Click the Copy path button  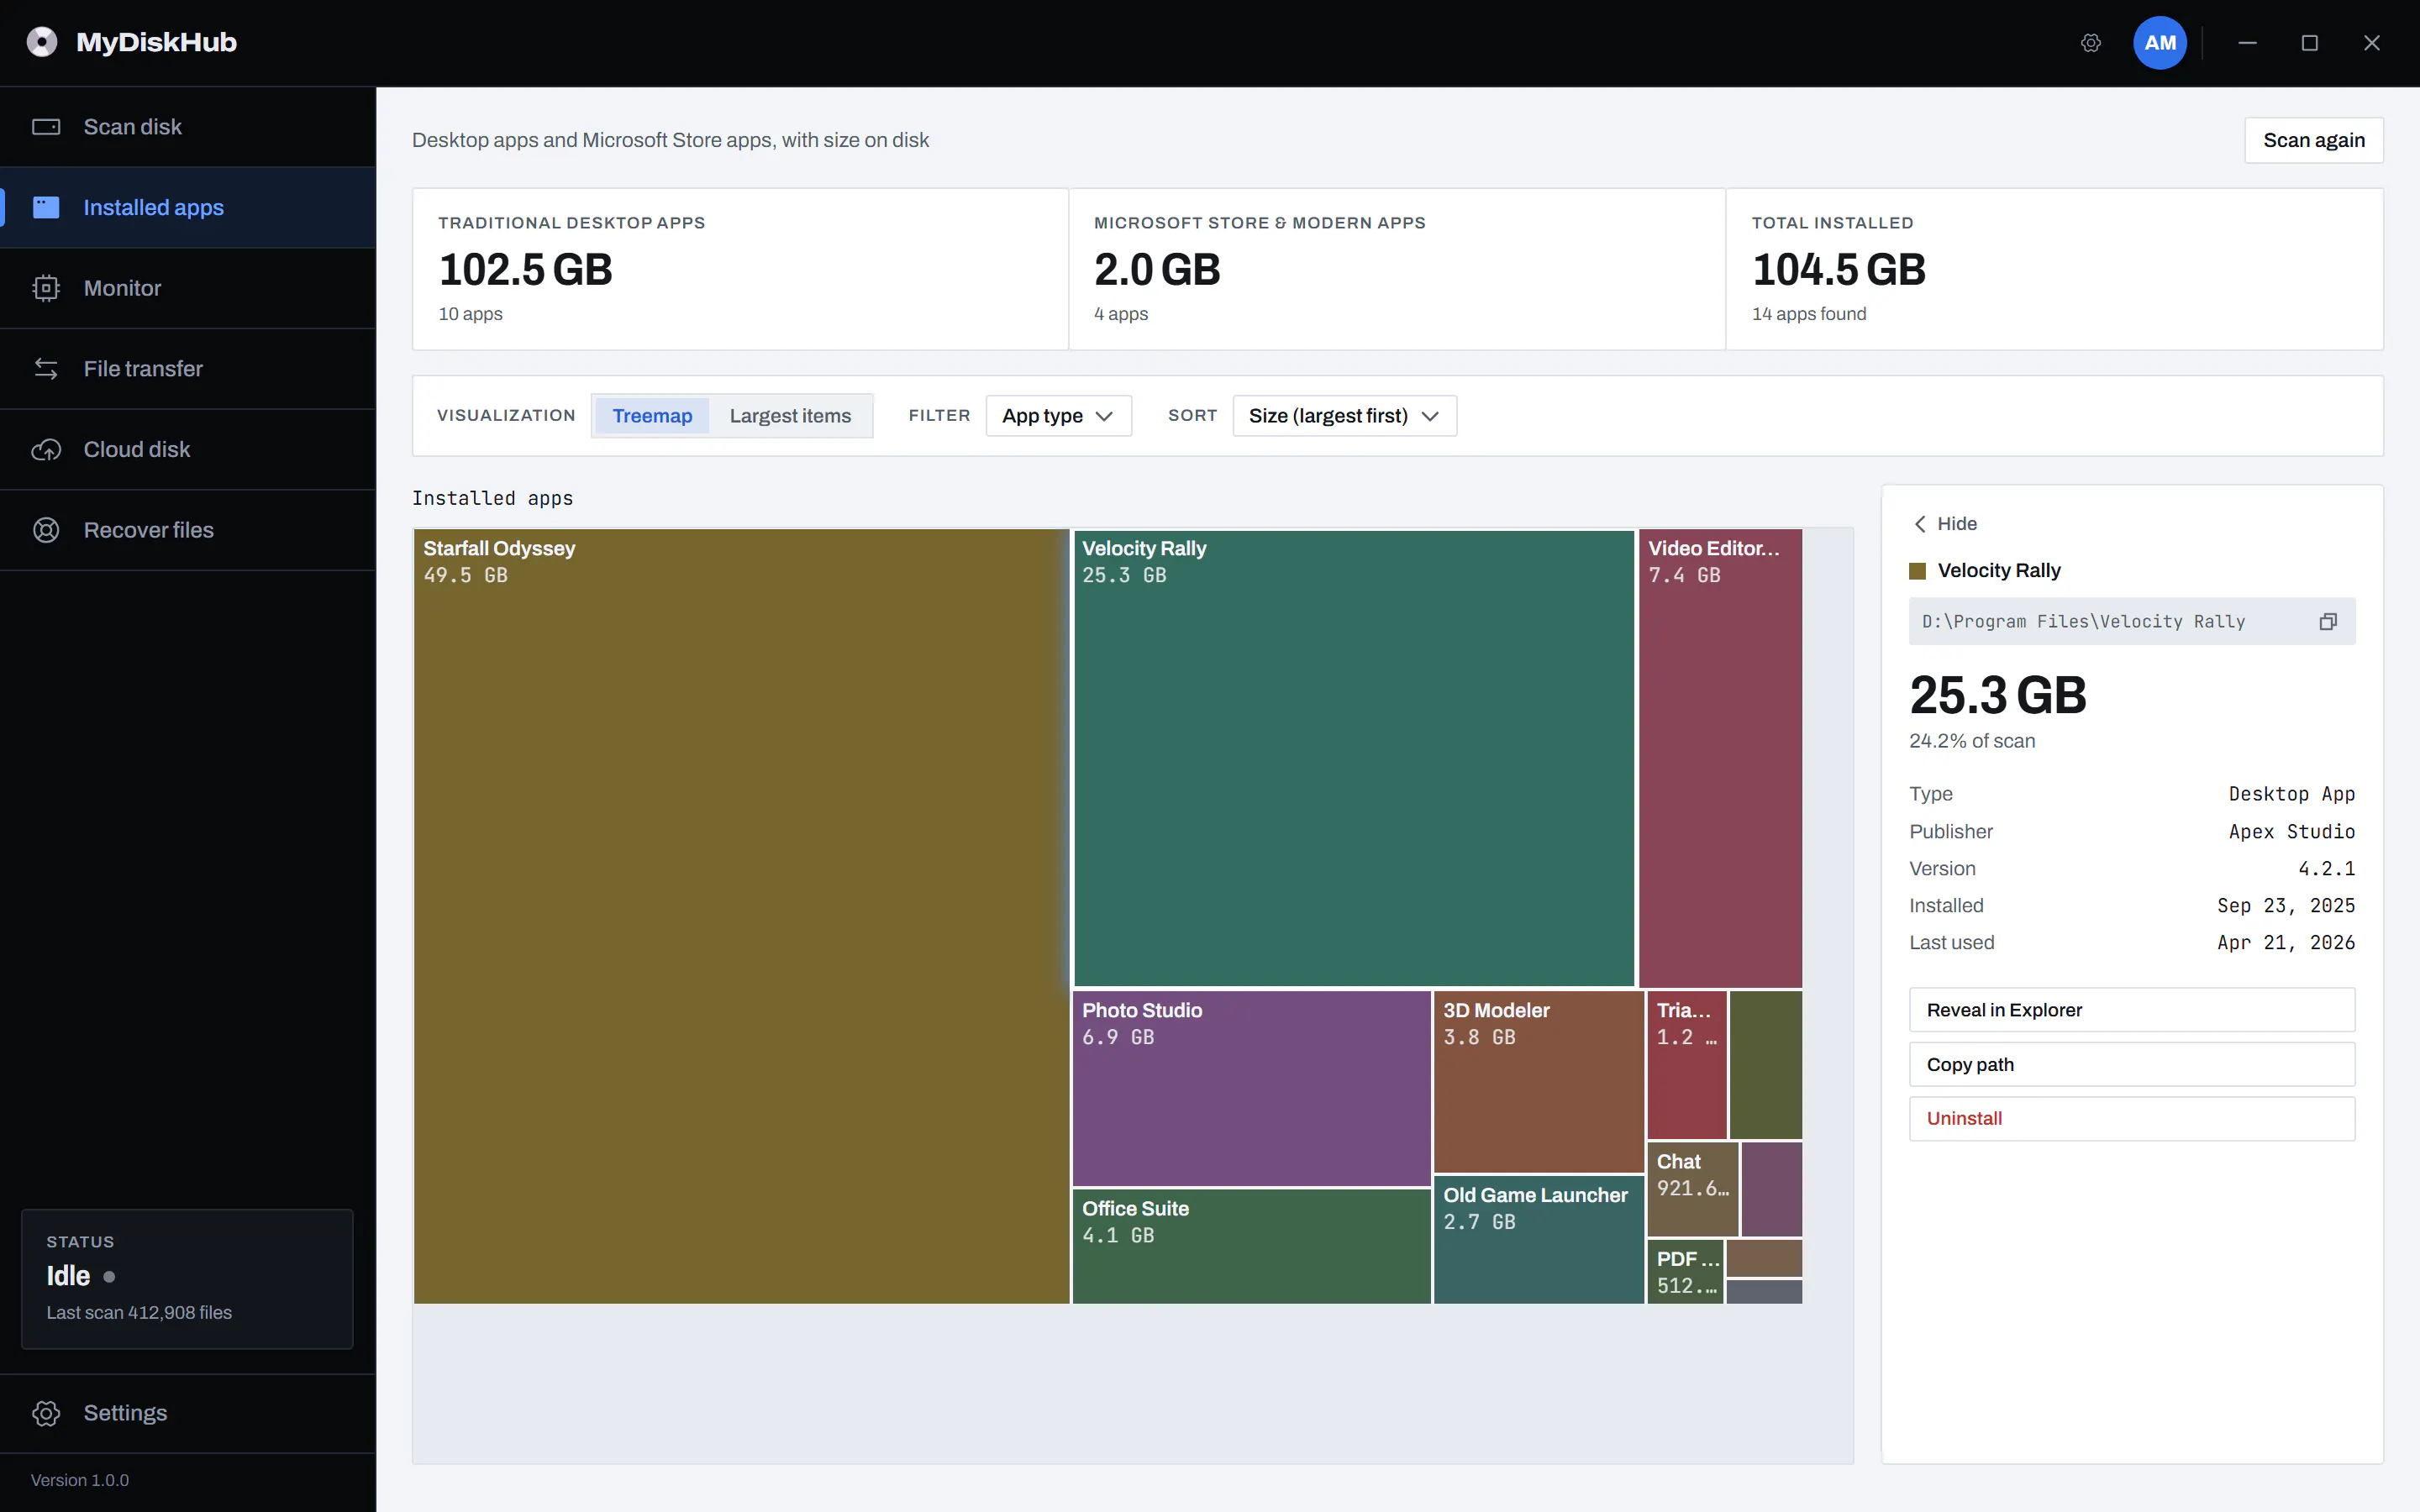click(x=2131, y=1065)
